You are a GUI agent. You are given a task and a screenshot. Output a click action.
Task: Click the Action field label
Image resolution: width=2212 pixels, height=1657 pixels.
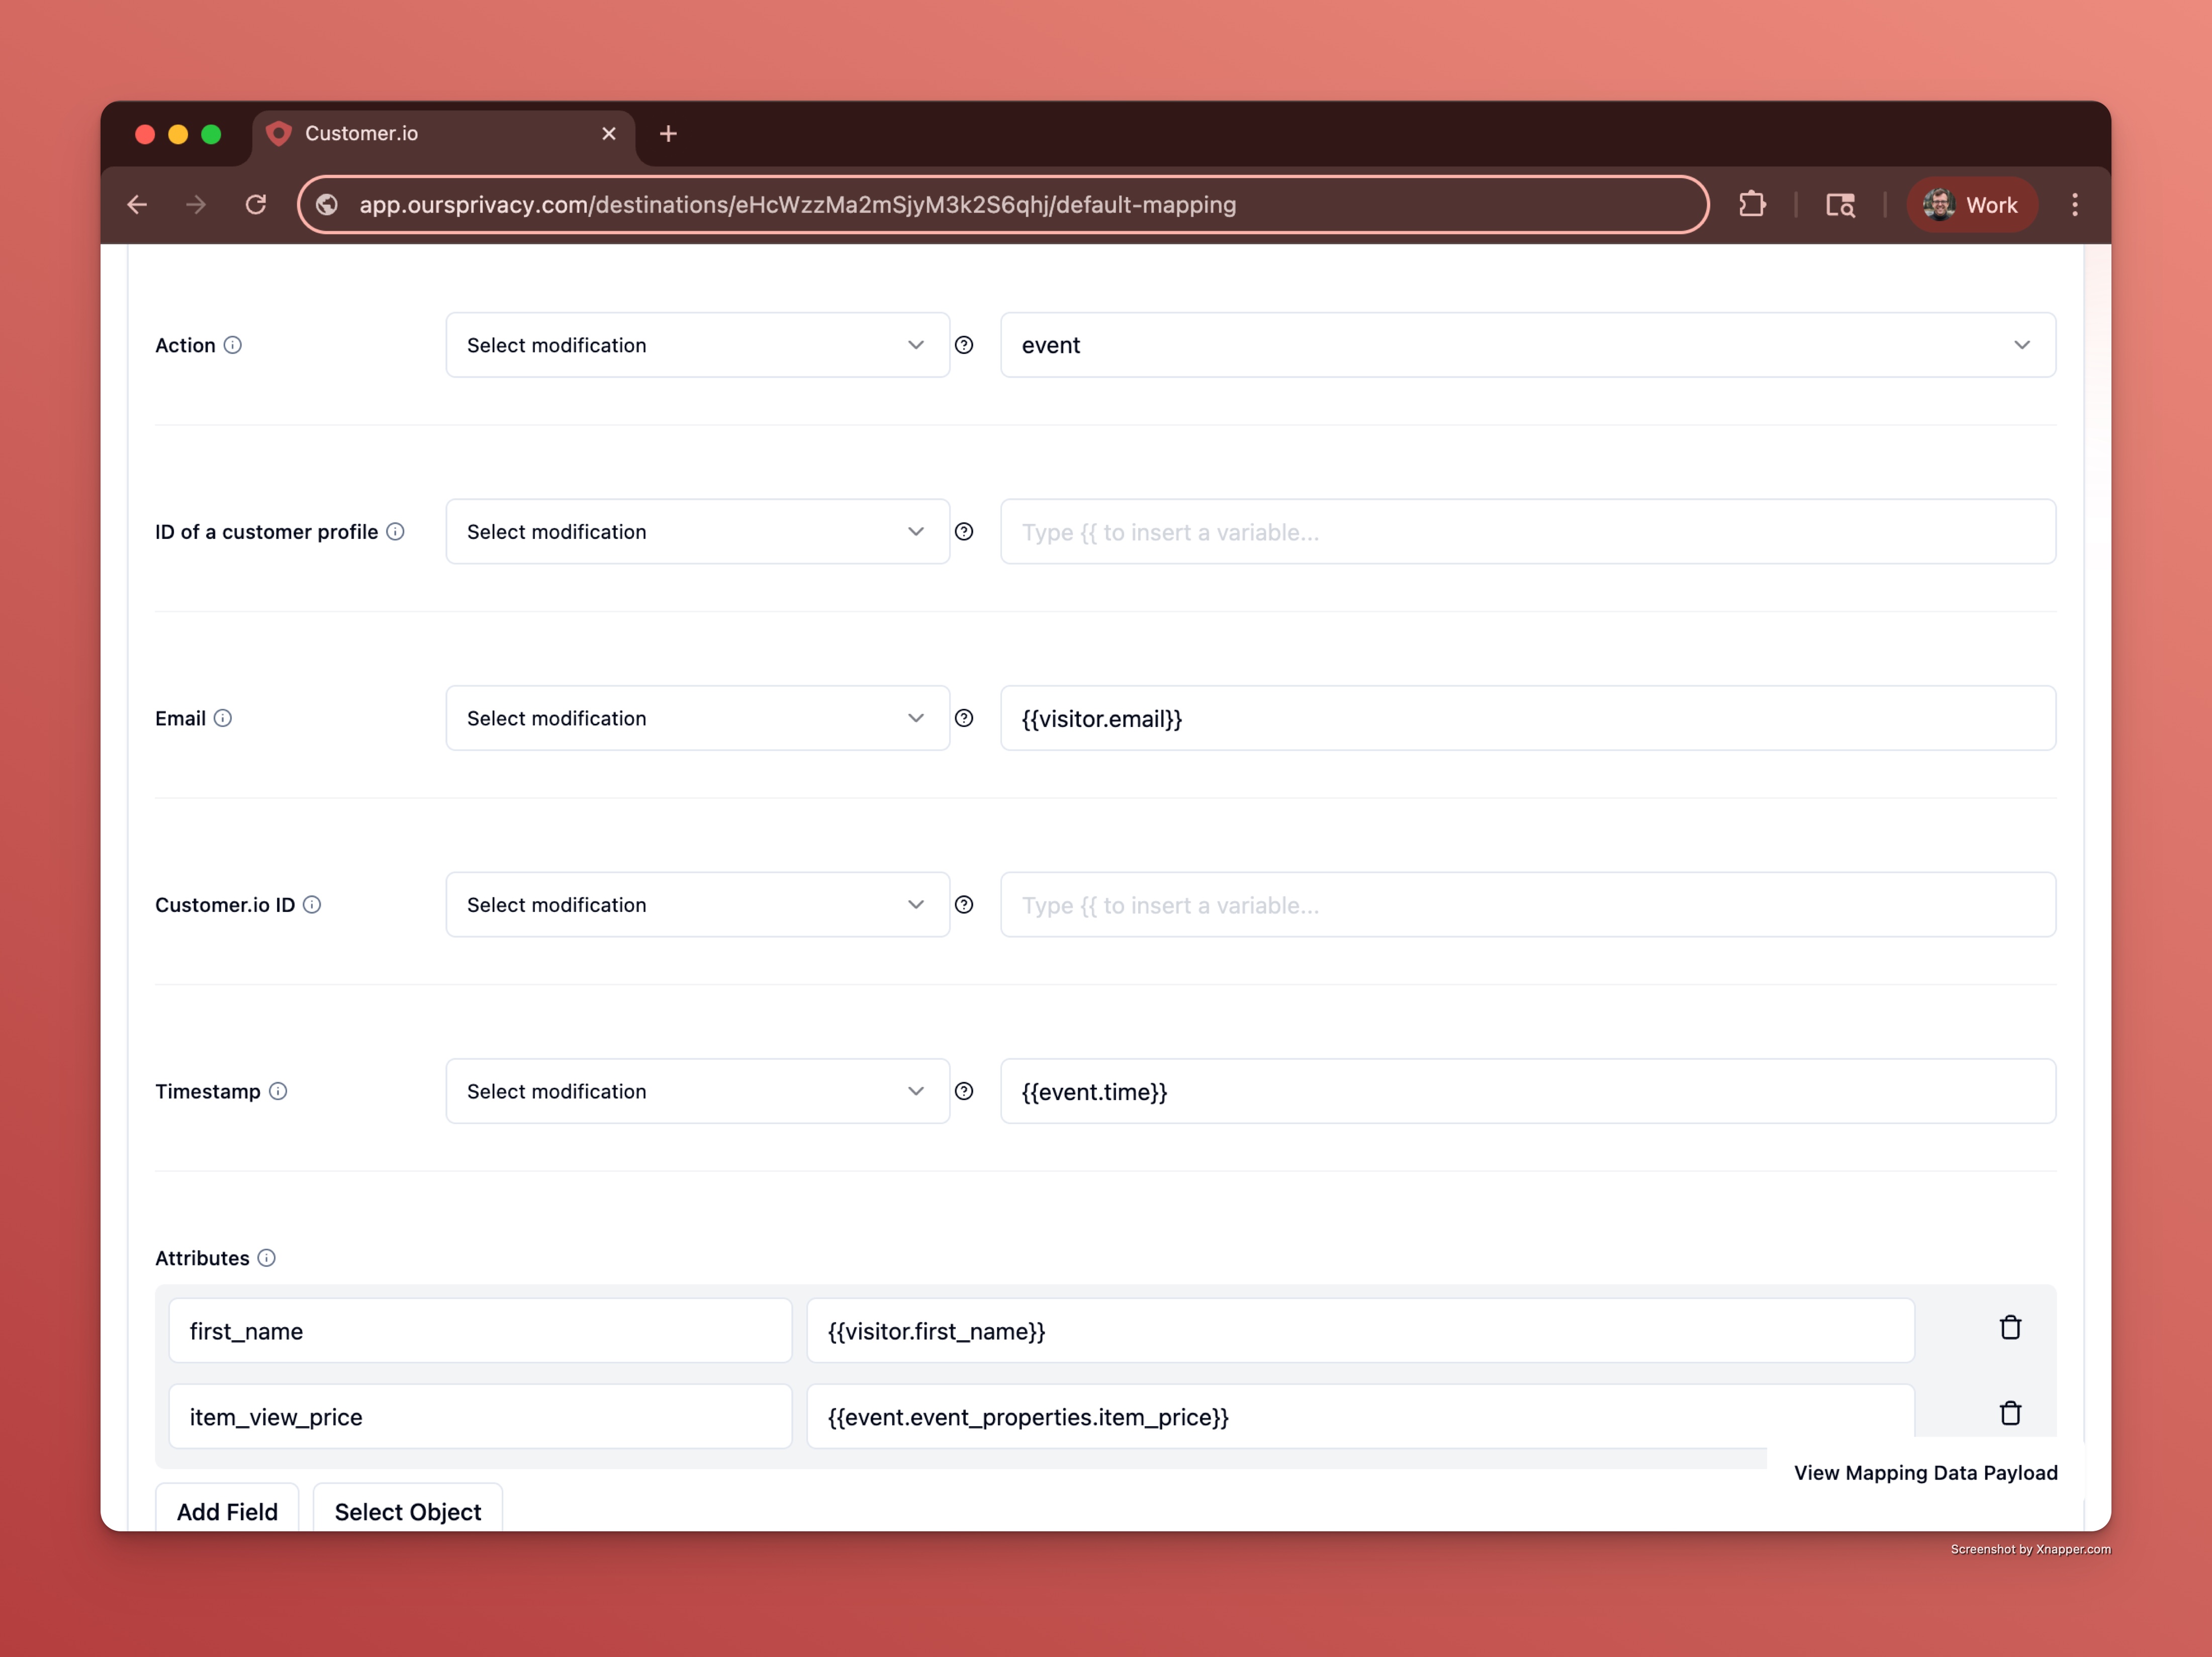pyautogui.click(x=185, y=345)
